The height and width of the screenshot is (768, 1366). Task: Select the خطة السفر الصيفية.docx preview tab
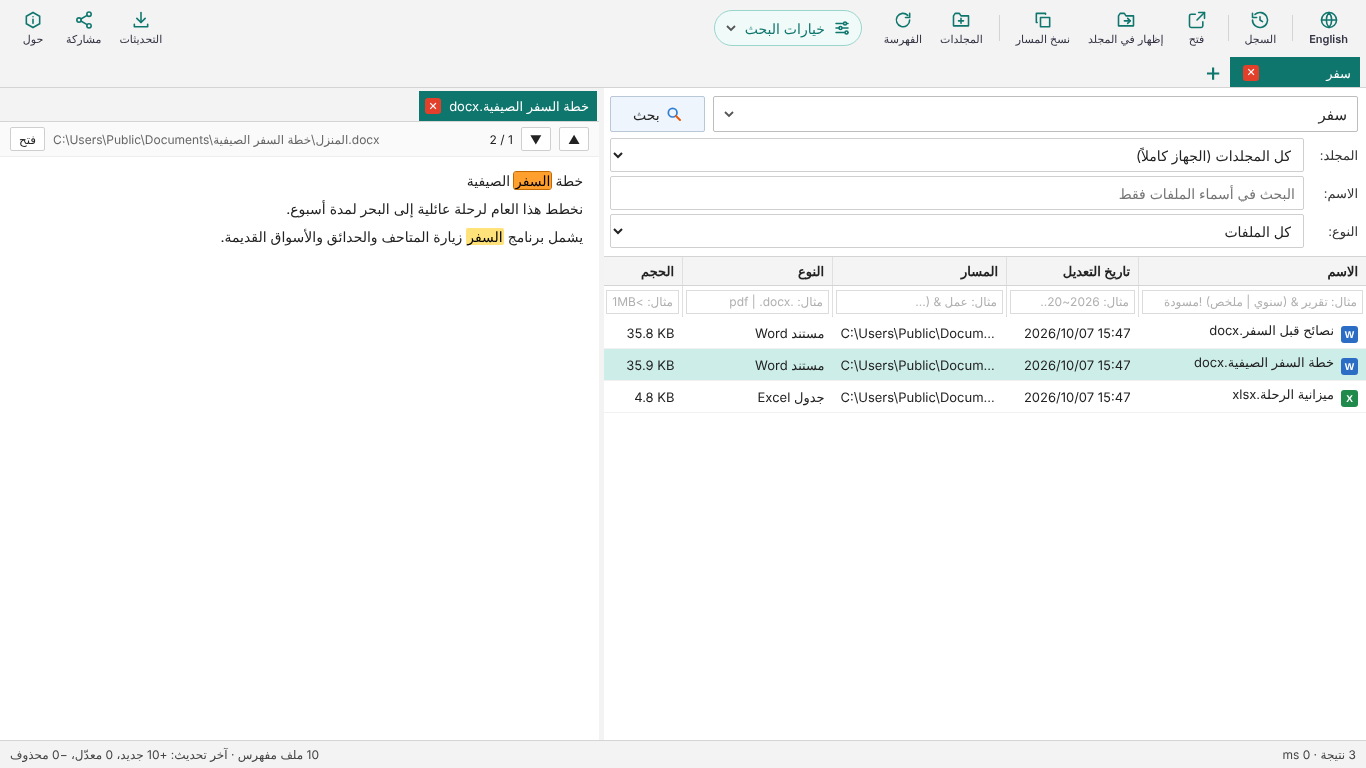tap(508, 106)
